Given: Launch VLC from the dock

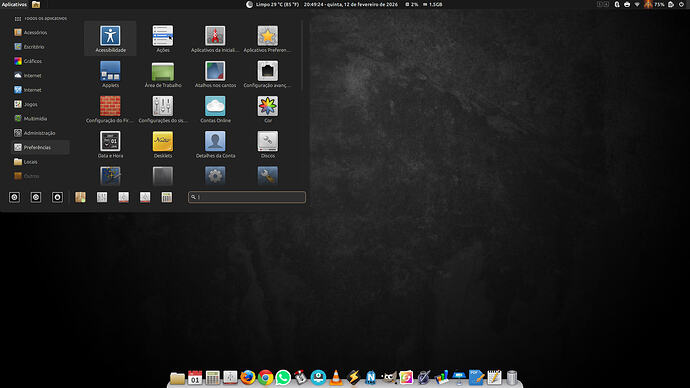Looking at the screenshot, I should 336,377.
